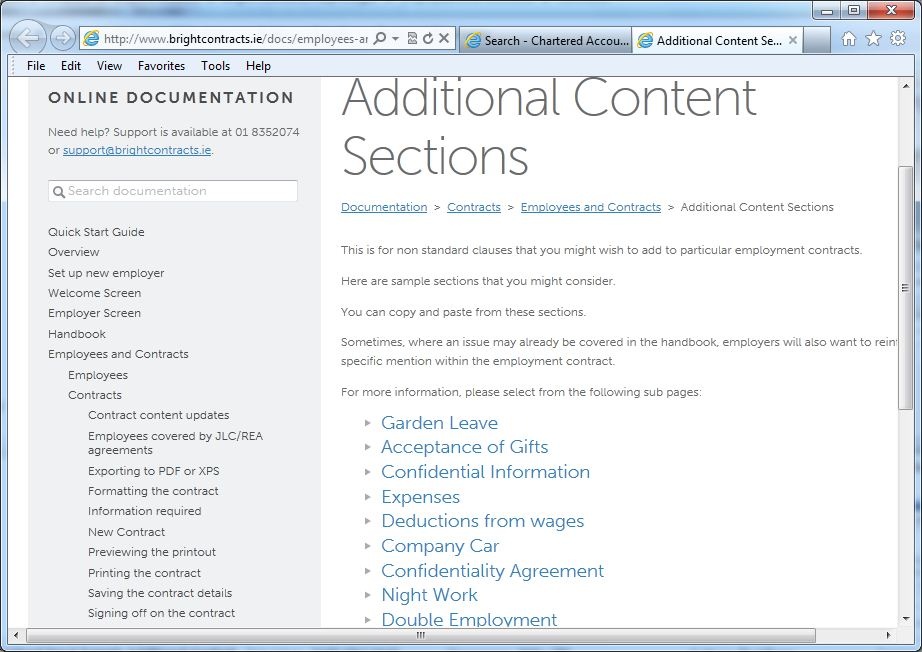Click the Employees and Contracts breadcrumb link
The height and width of the screenshot is (652, 922).
[x=591, y=207]
